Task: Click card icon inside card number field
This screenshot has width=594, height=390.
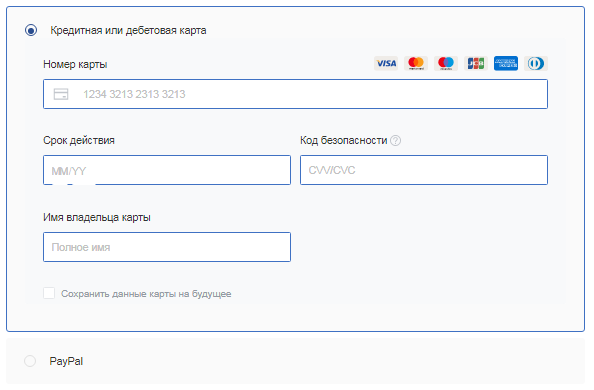Action: point(61,94)
